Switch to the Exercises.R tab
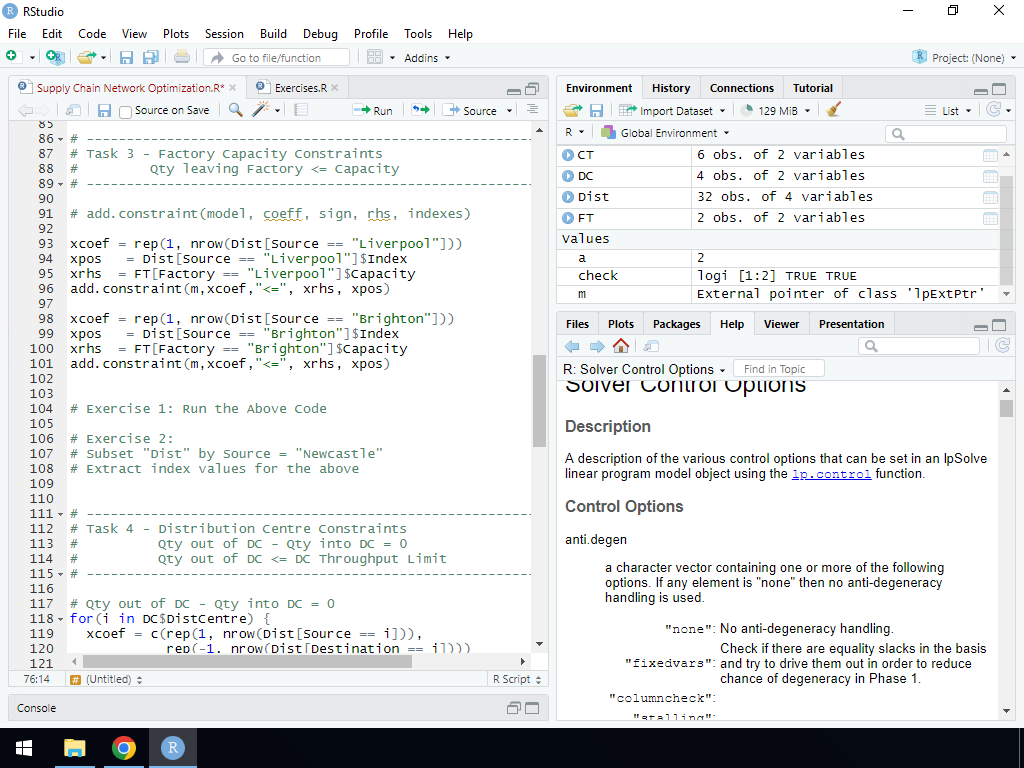The width and height of the screenshot is (1024, 768). point(300,88)
